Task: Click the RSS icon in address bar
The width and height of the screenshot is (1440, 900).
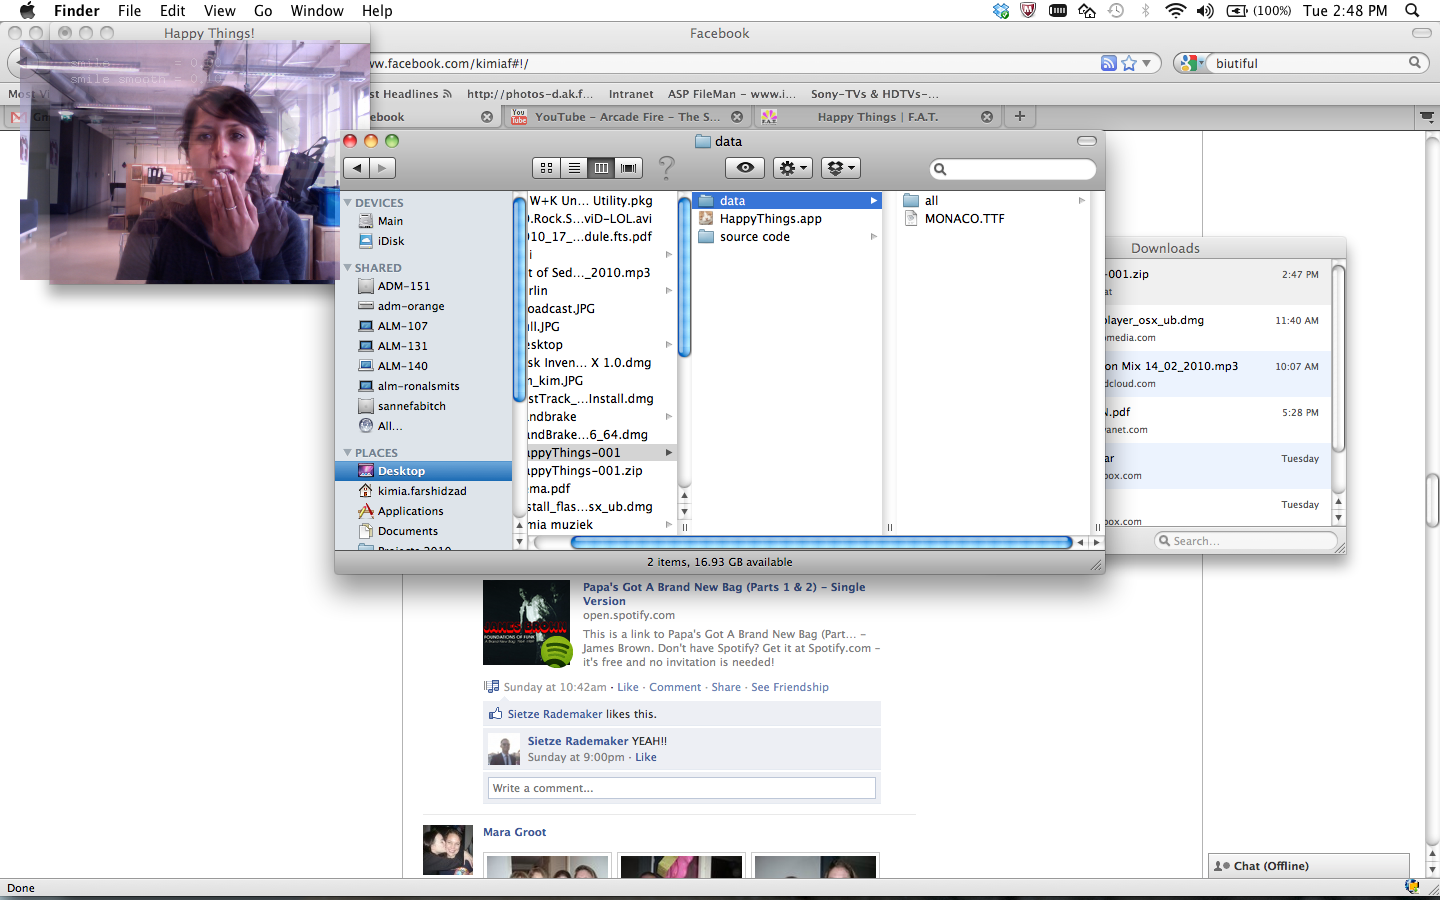Action: point(1108,63)
